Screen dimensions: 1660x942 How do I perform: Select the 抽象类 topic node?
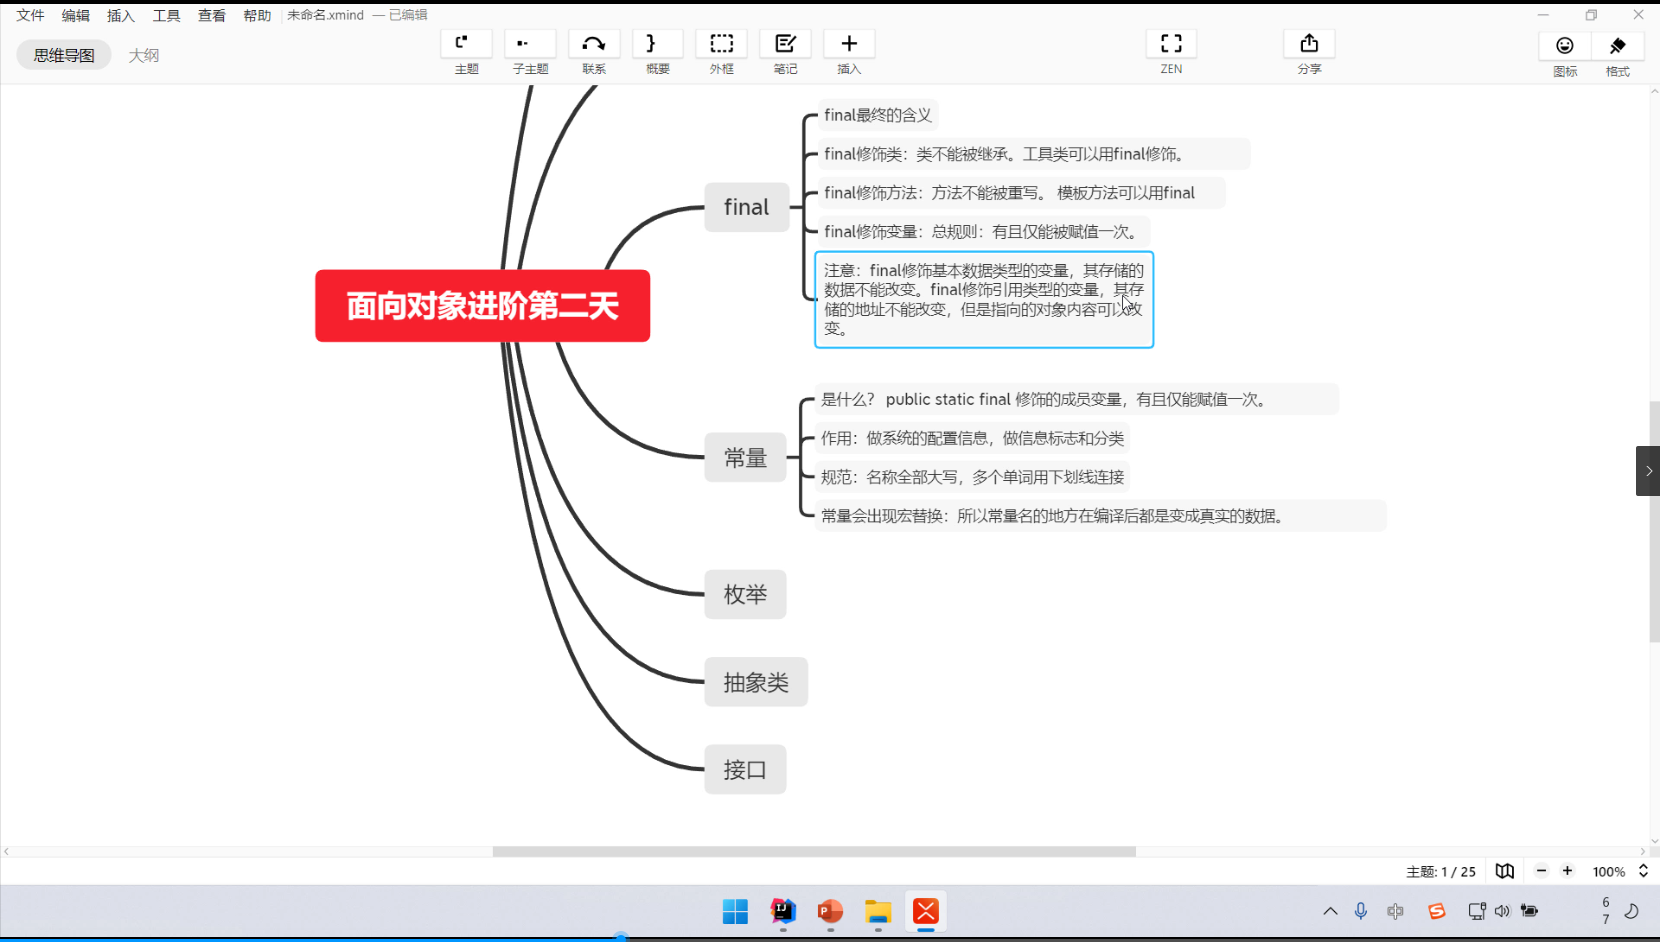click(756, 682)
